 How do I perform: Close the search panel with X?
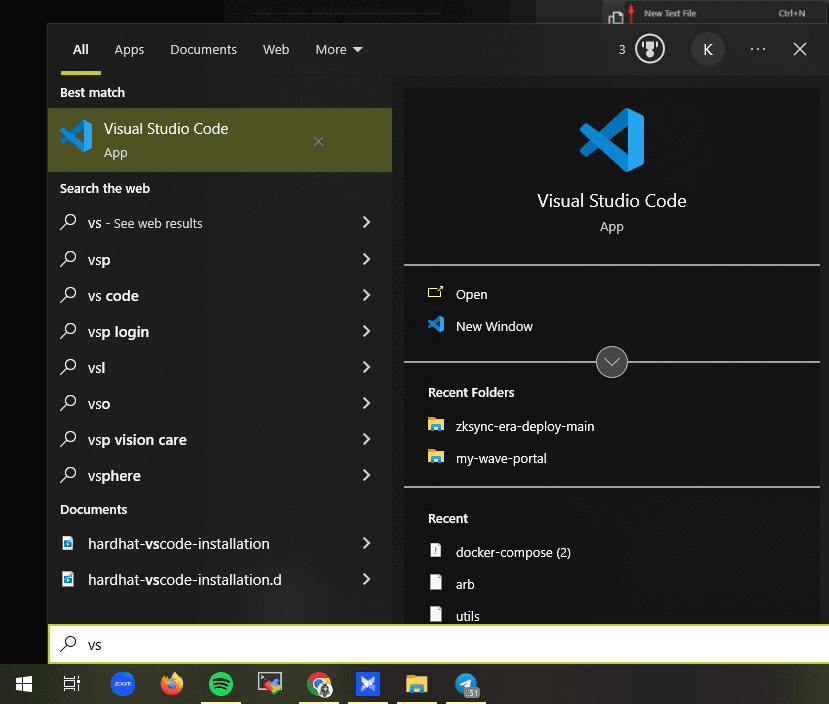[800, 49]
